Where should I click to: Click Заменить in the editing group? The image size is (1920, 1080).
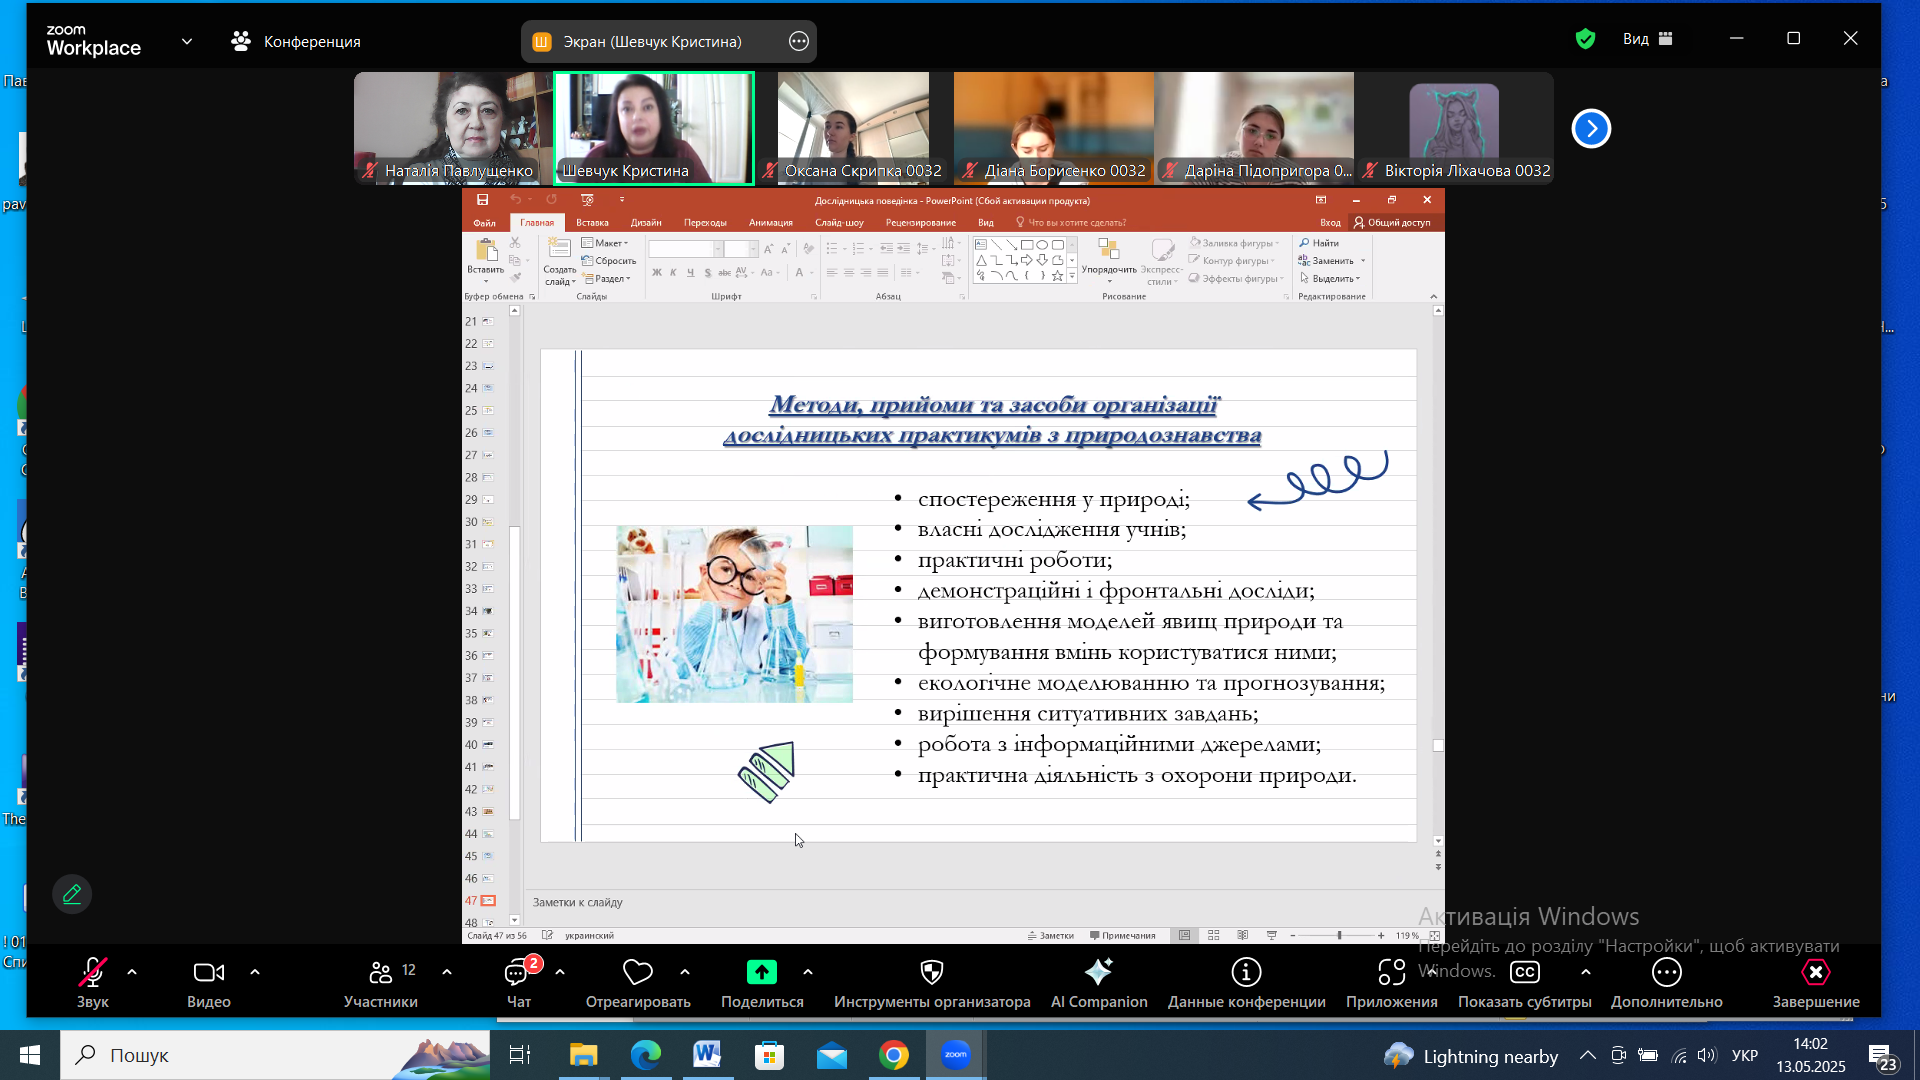[x=1332, y=261]
